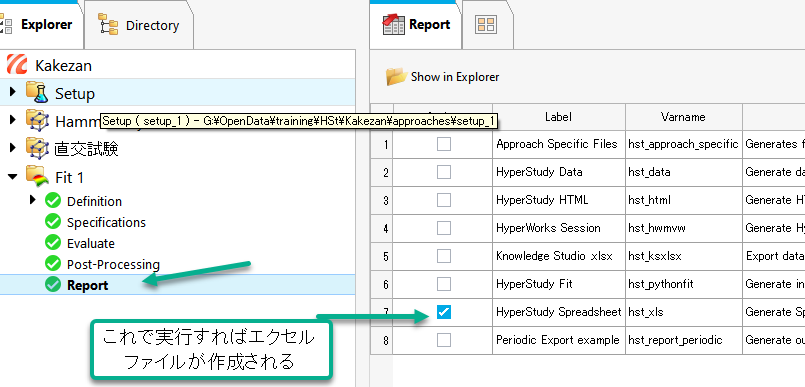
Task: Click Show in Explorer button
Action: [443, 77]
